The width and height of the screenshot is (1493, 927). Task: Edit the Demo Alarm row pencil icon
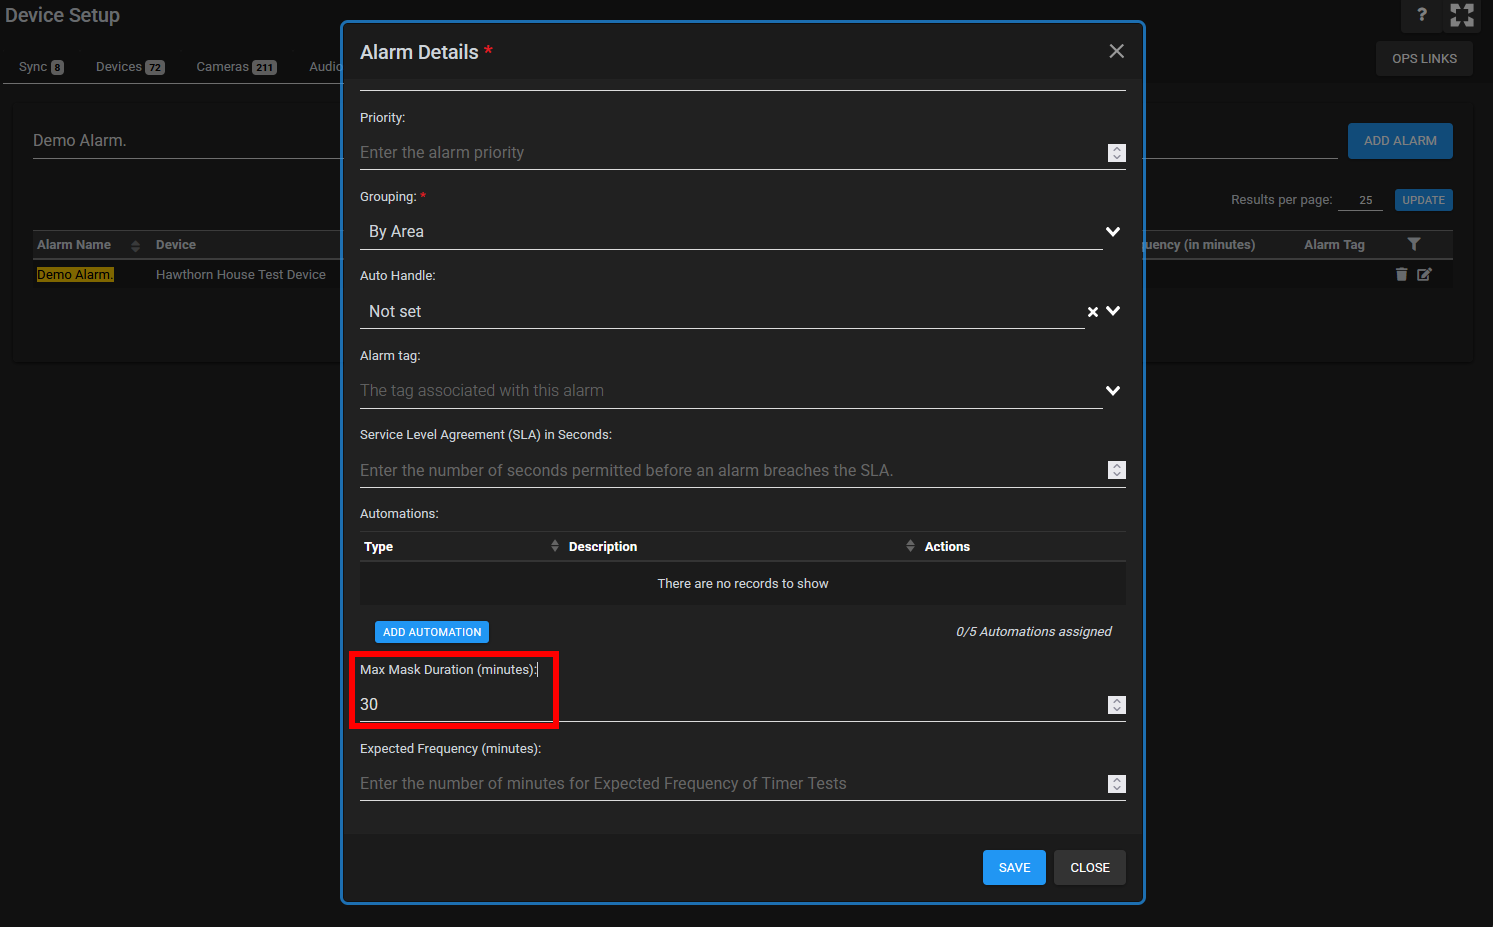point(1424,274)
